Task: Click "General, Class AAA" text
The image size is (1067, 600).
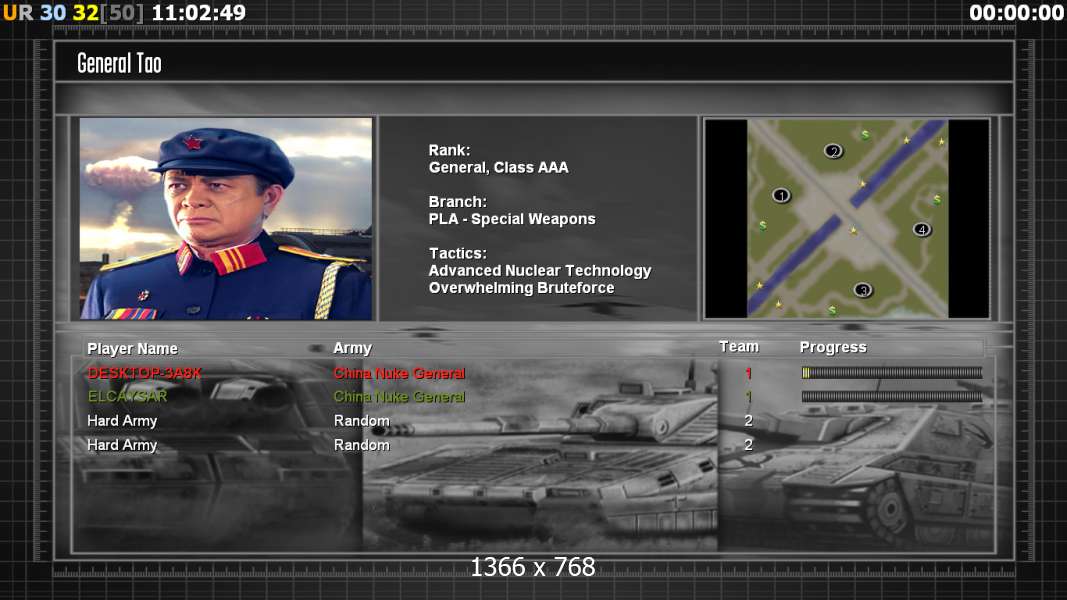Action: [x=498, y=167]
